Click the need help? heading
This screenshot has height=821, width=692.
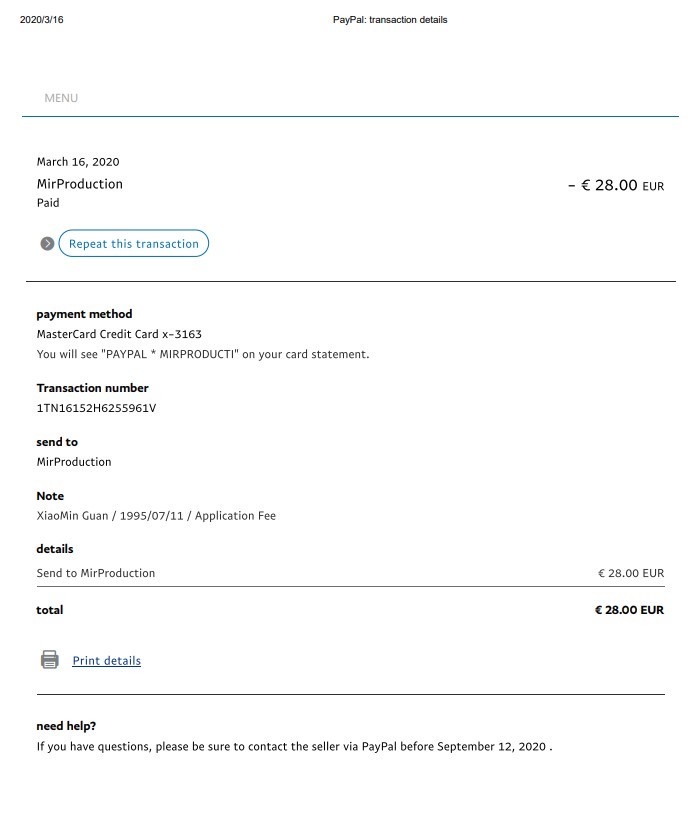pyautogui.click(x=66, y=726)
